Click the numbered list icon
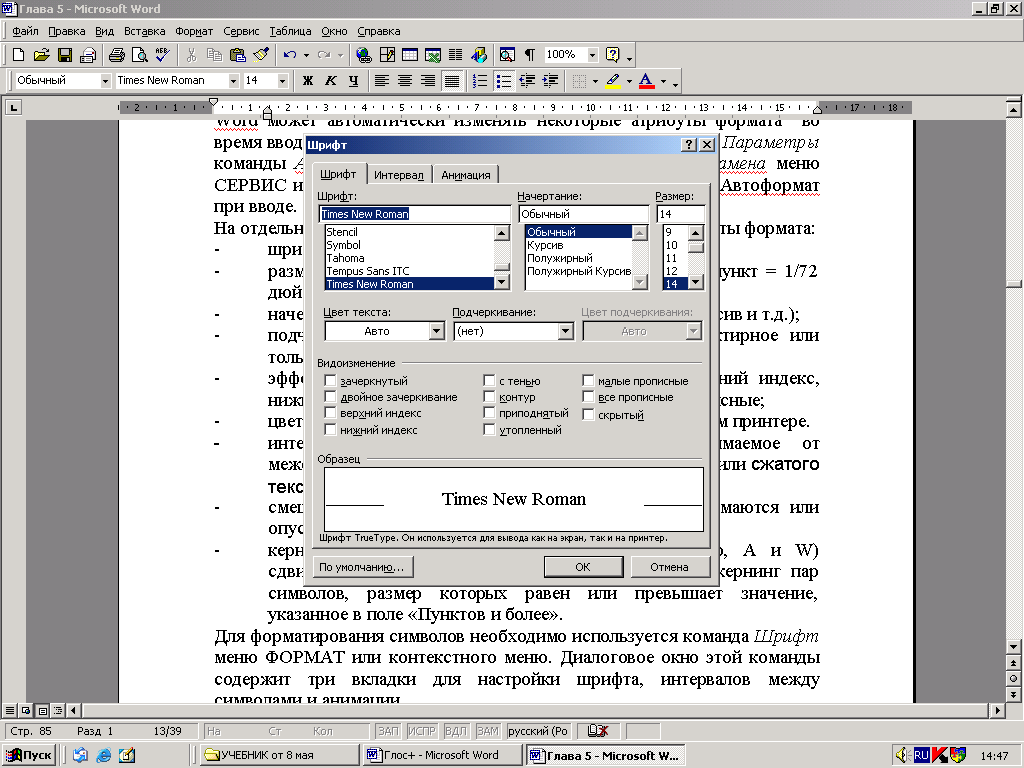 click(x=480, y=80)
